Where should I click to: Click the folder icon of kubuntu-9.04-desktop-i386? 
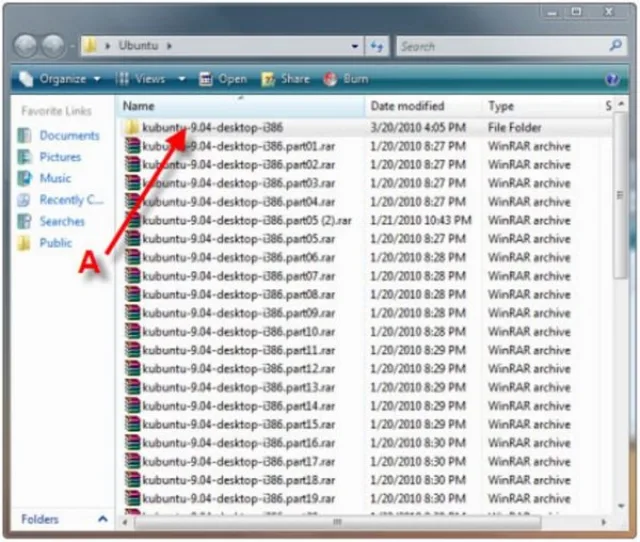[132, 128]
